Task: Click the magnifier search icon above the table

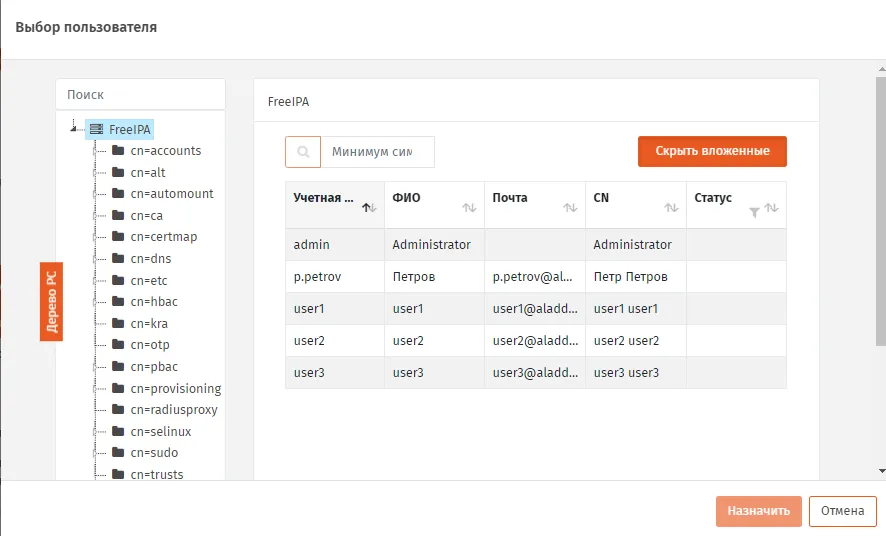Action: pos(303,152)
